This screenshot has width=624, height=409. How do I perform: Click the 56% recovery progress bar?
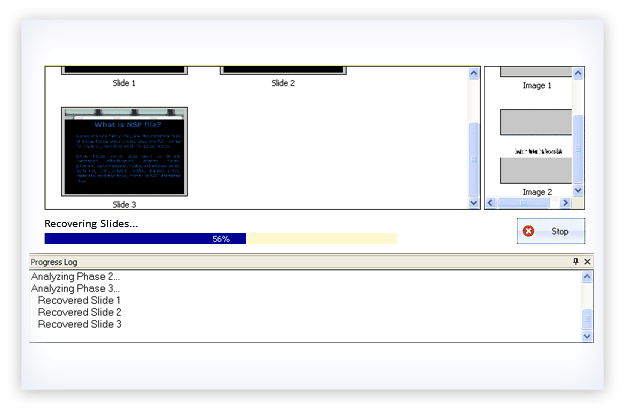[x=220, y=239]
